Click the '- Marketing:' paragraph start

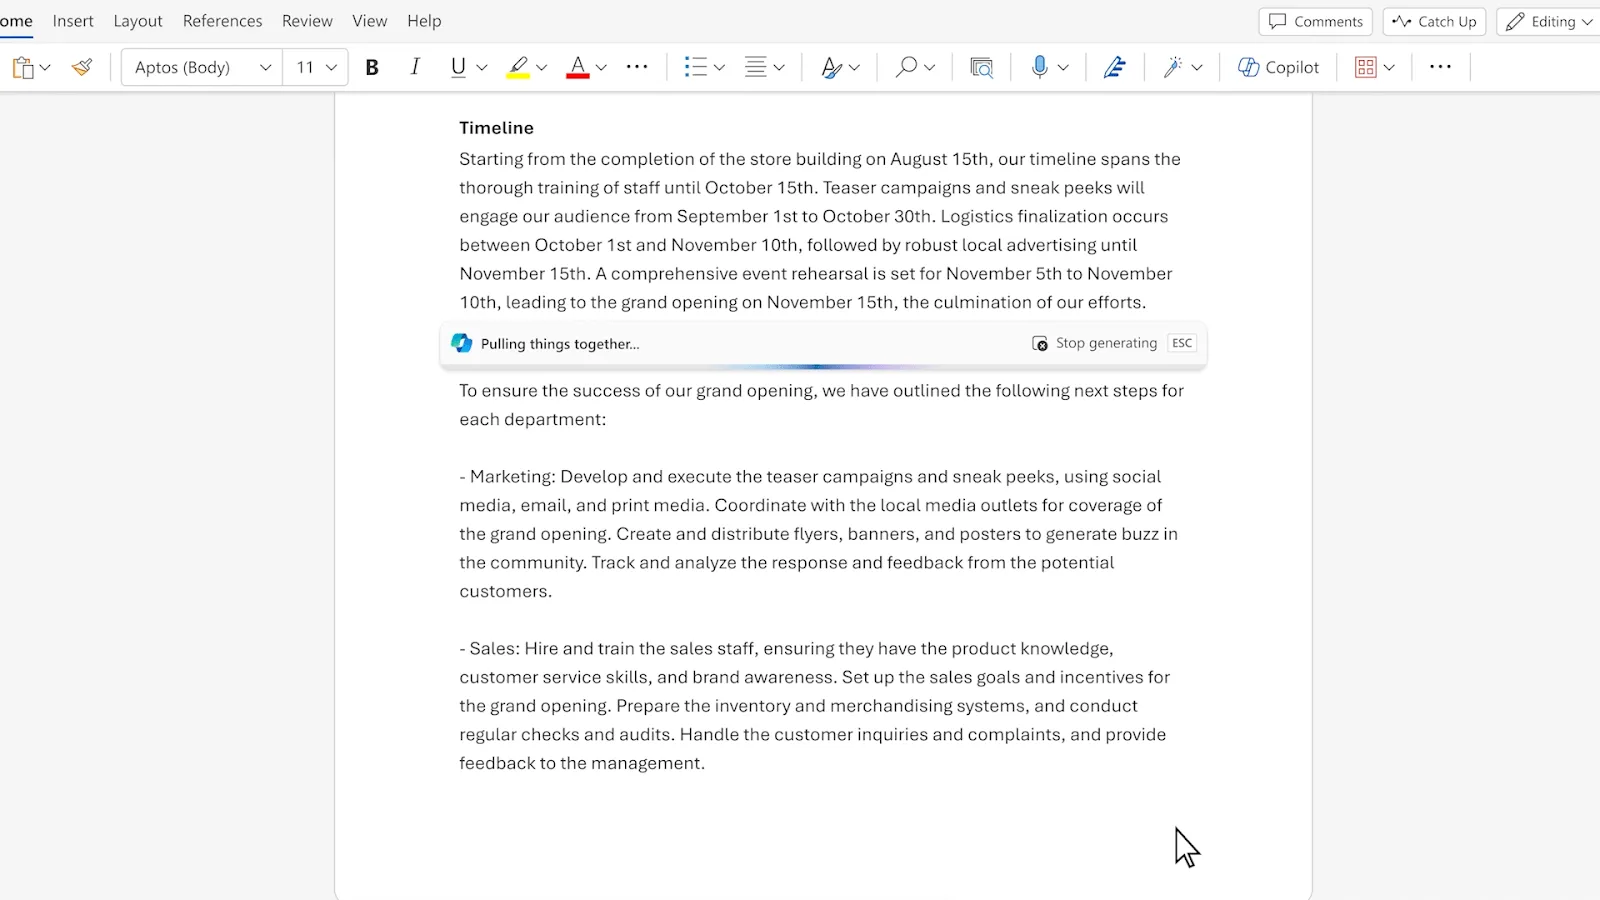(x=507, y=477)
